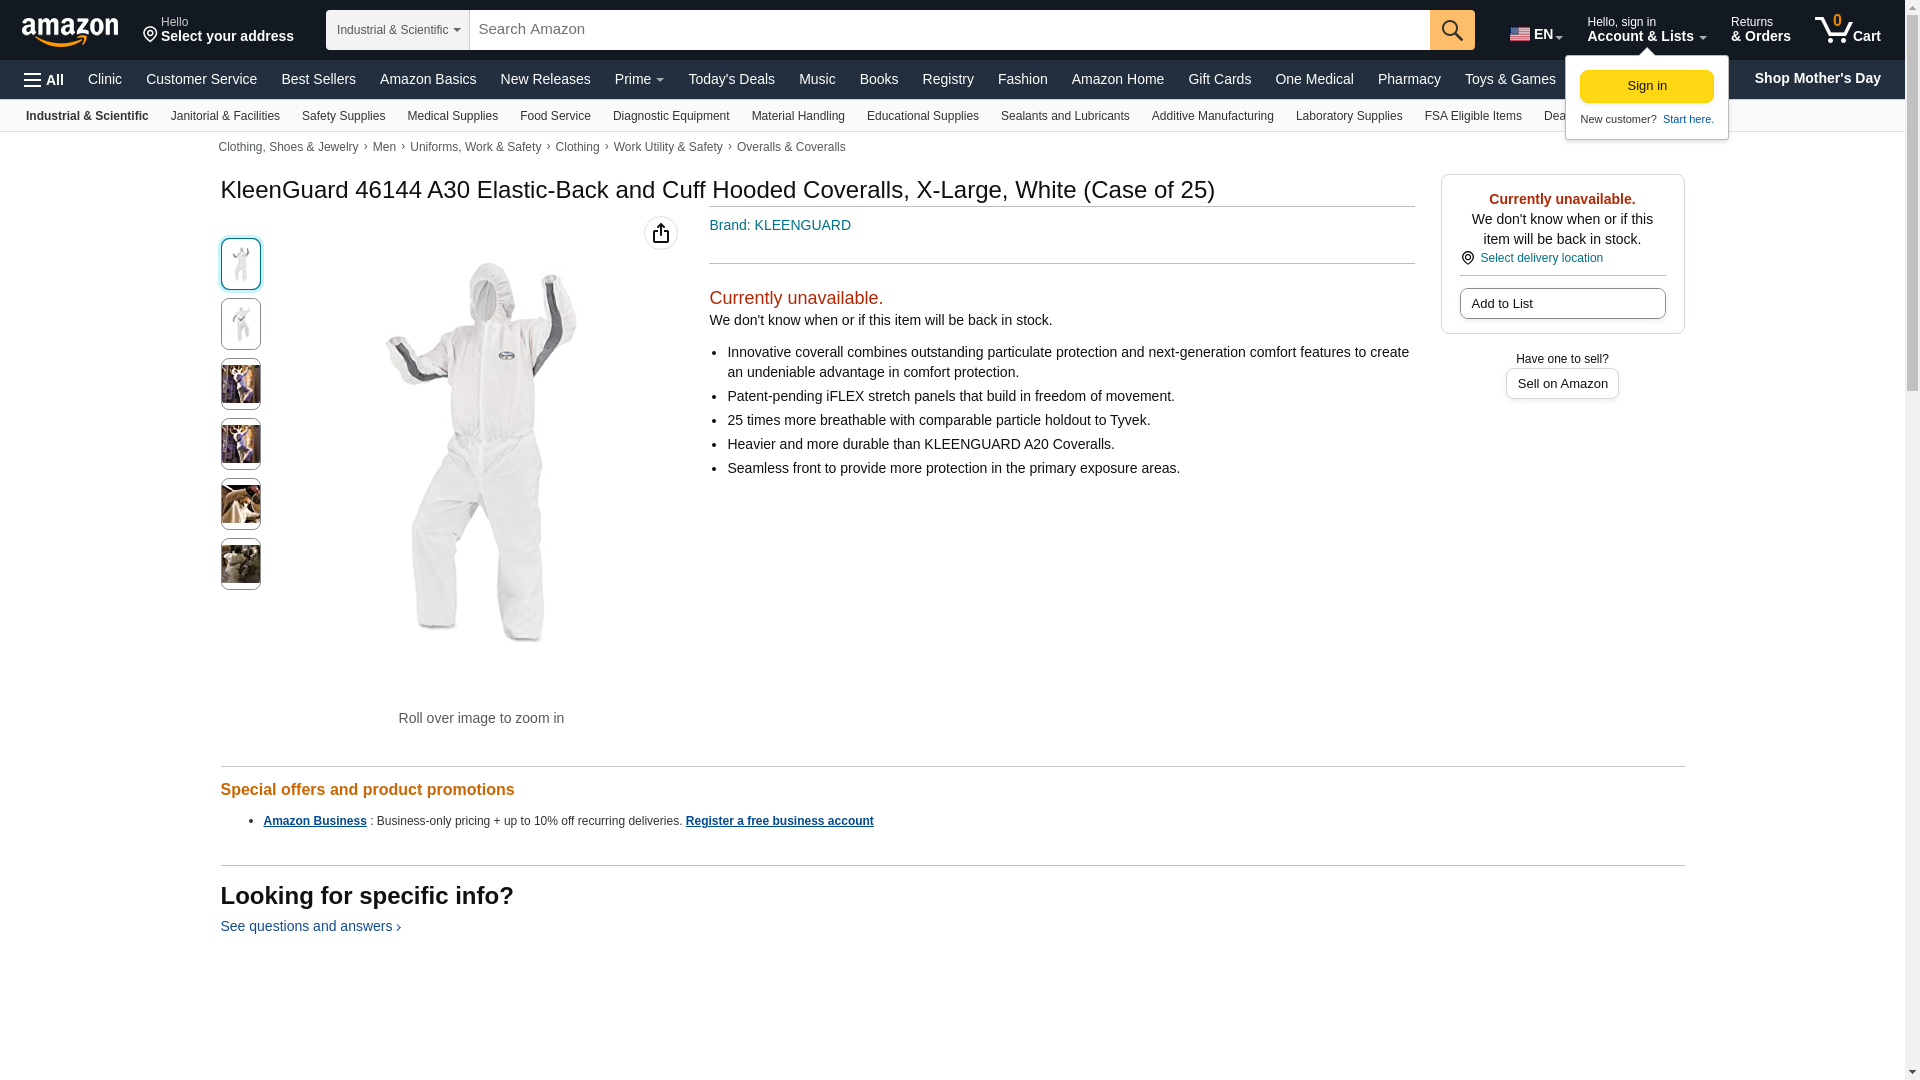This screenshot has width=1920, height=1080.
Task: Click the Sell on Amazon button
Action: coord(1562,384)
